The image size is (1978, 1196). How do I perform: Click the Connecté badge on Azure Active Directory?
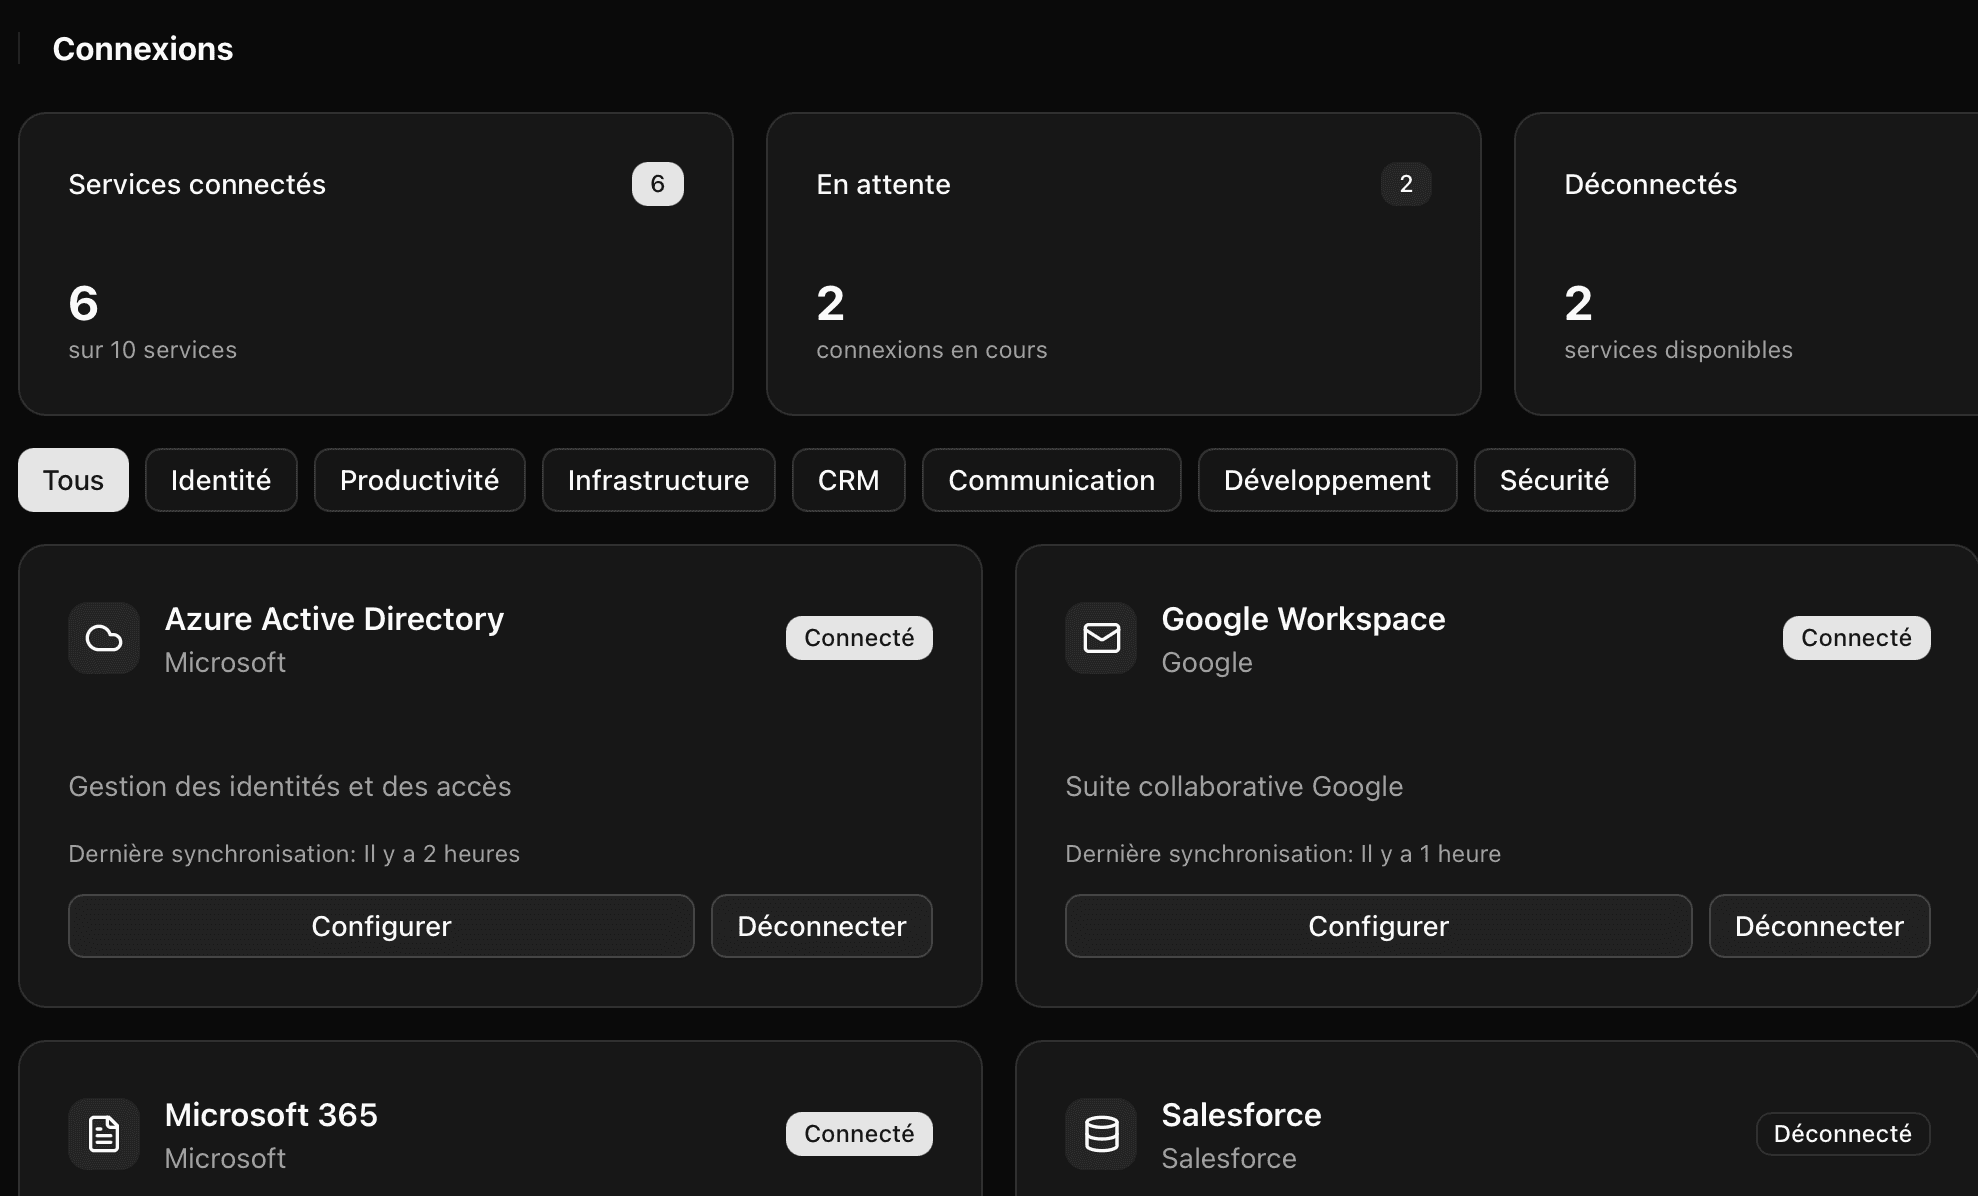859,638
